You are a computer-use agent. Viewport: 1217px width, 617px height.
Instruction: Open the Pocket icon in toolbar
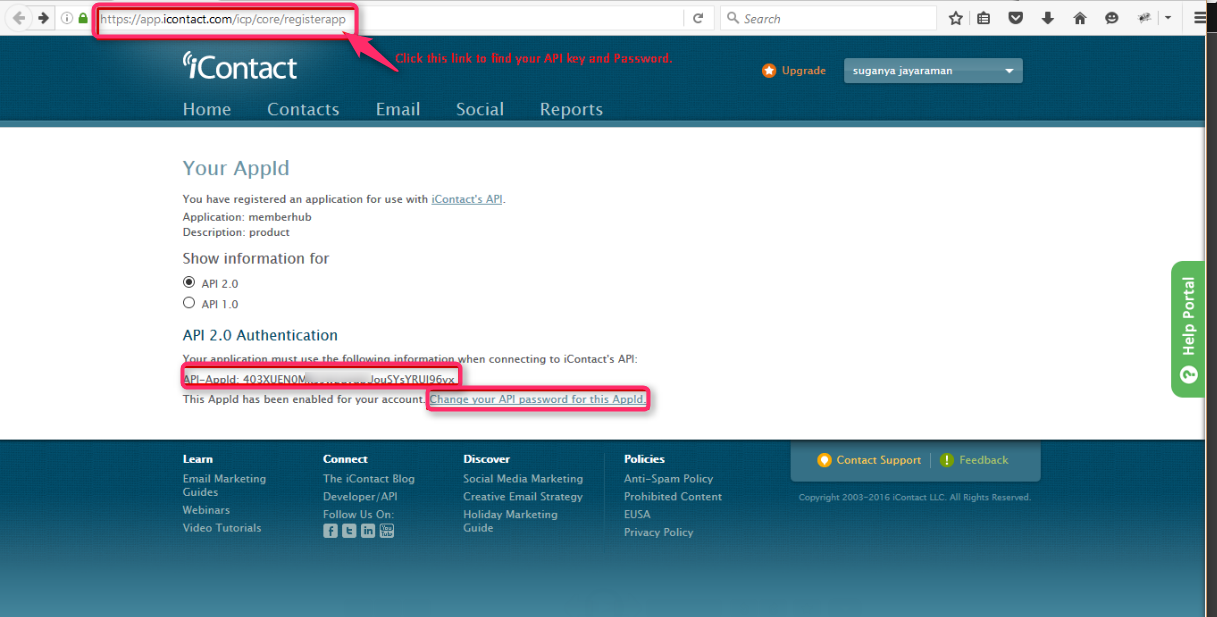point(1015,18)
